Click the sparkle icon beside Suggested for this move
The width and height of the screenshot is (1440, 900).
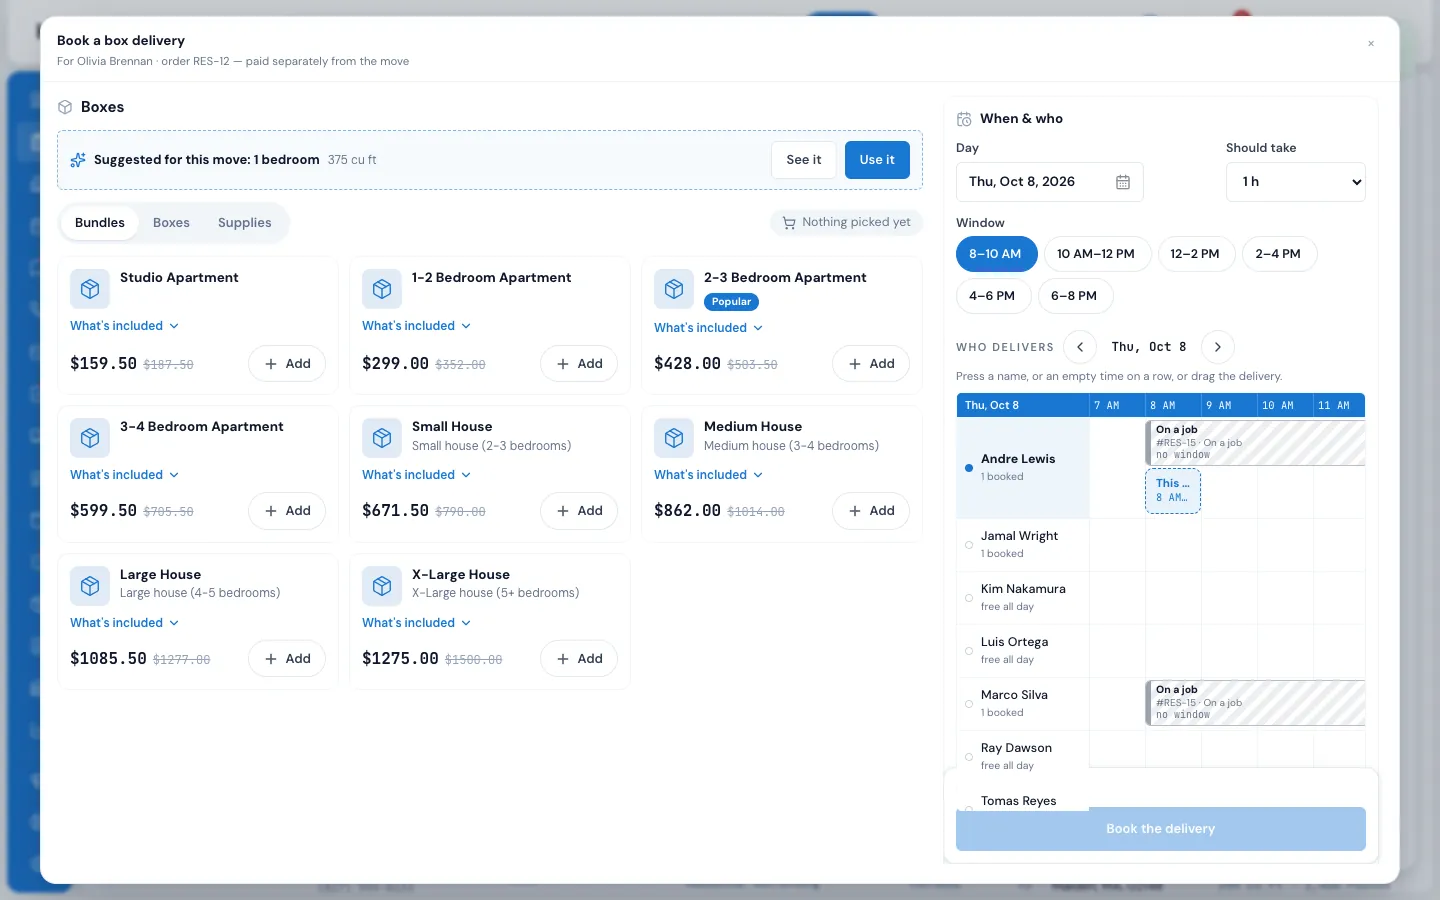pos(78,160)
